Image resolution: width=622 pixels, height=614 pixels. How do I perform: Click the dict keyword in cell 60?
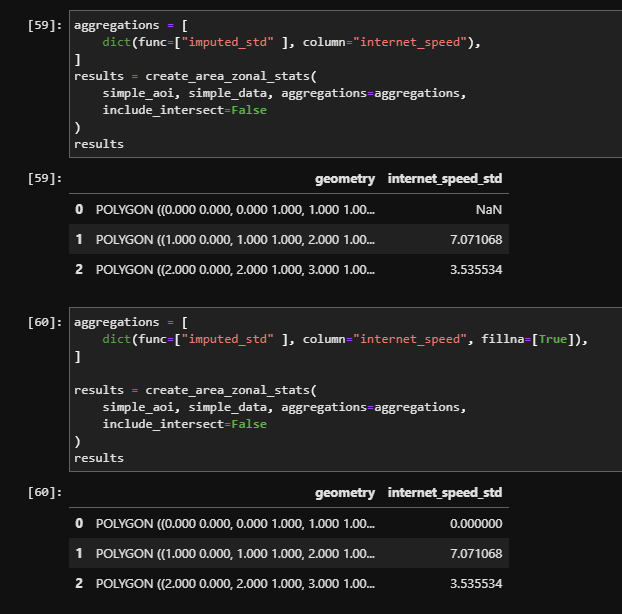point(117,339)
